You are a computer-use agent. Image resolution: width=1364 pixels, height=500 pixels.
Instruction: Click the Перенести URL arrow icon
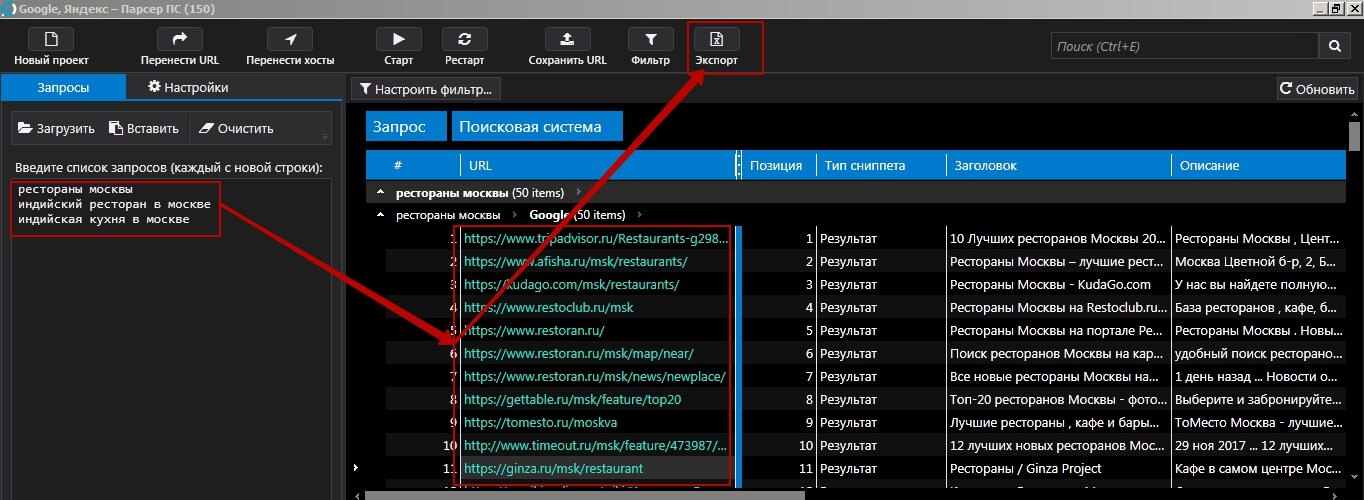tap(180, 40)
